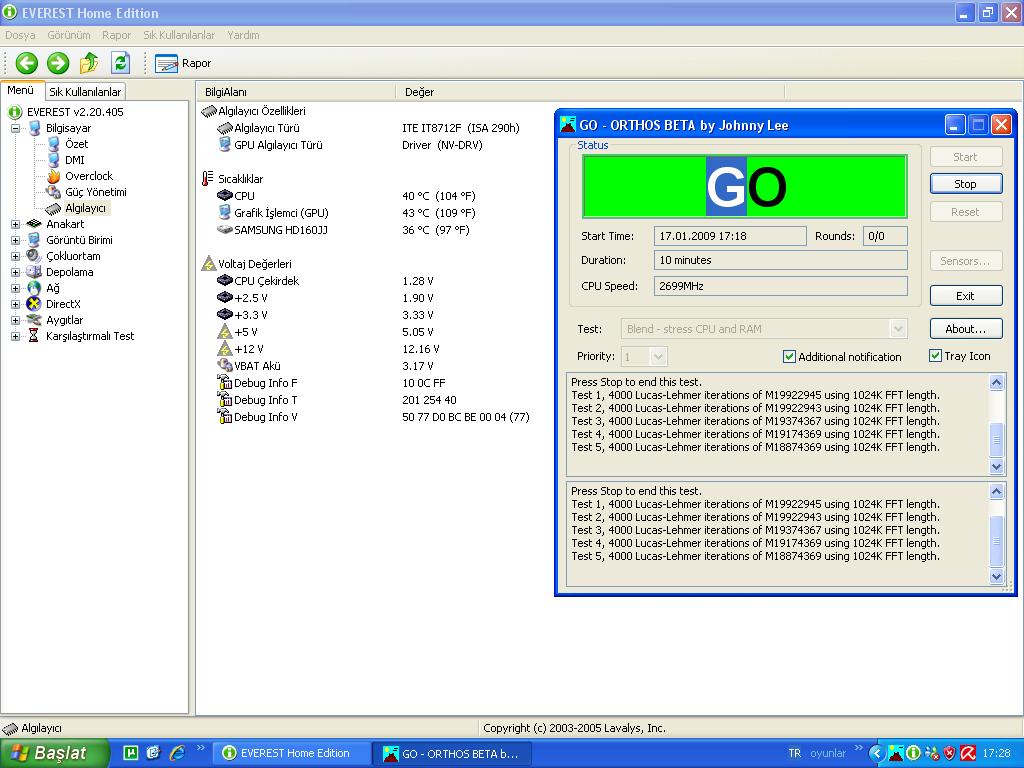Collapse the Bilgisayar tree node

15,129
